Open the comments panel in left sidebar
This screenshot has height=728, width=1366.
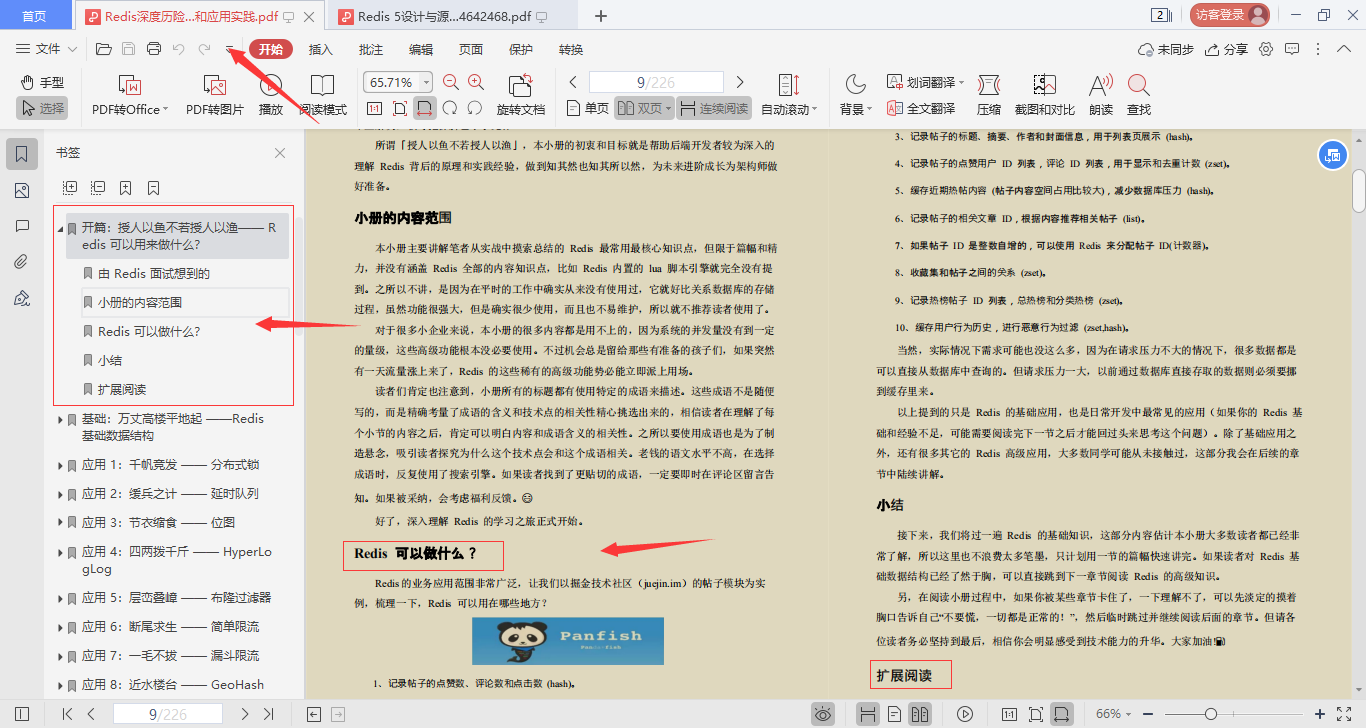22,226
